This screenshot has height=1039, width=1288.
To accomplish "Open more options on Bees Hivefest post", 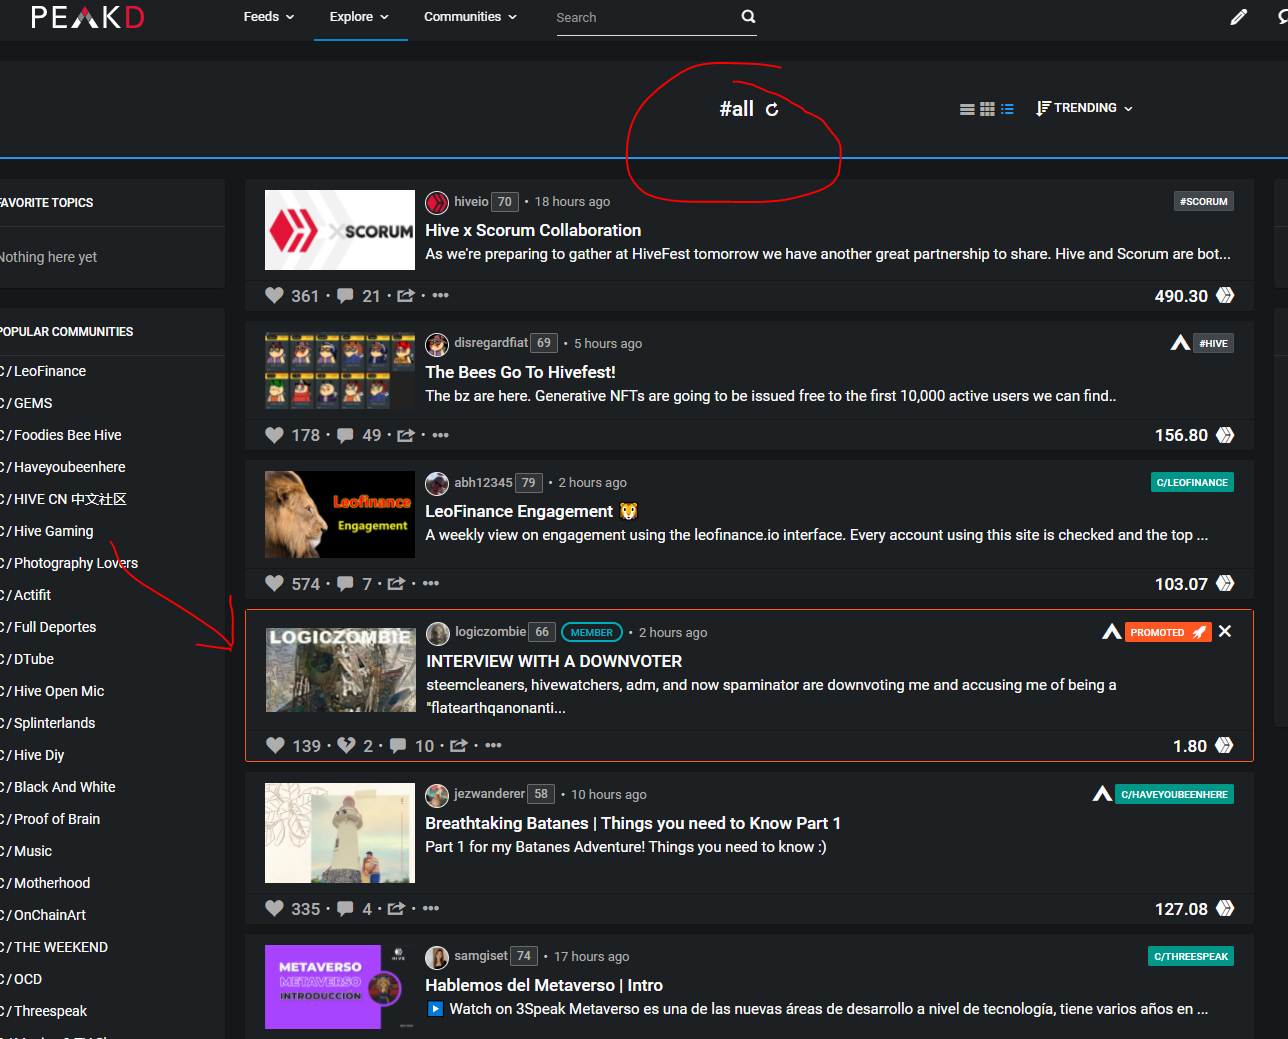I will point(440,434).
